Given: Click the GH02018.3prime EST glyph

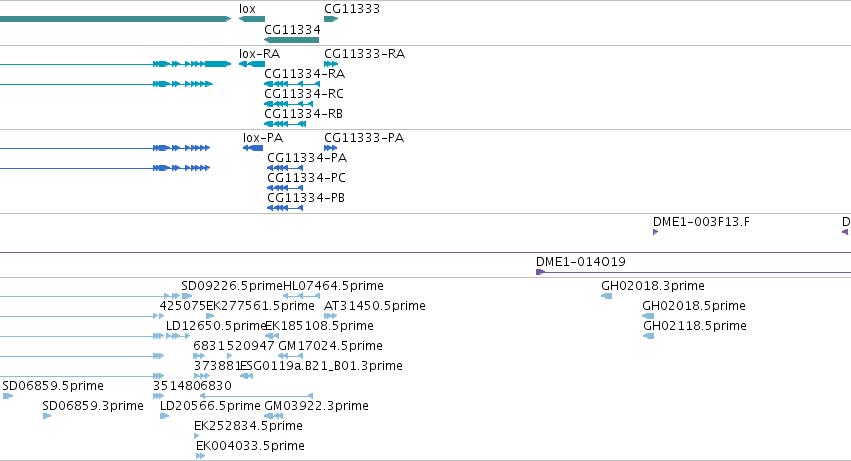Looking at the screenshot, I should pos(607,296).
